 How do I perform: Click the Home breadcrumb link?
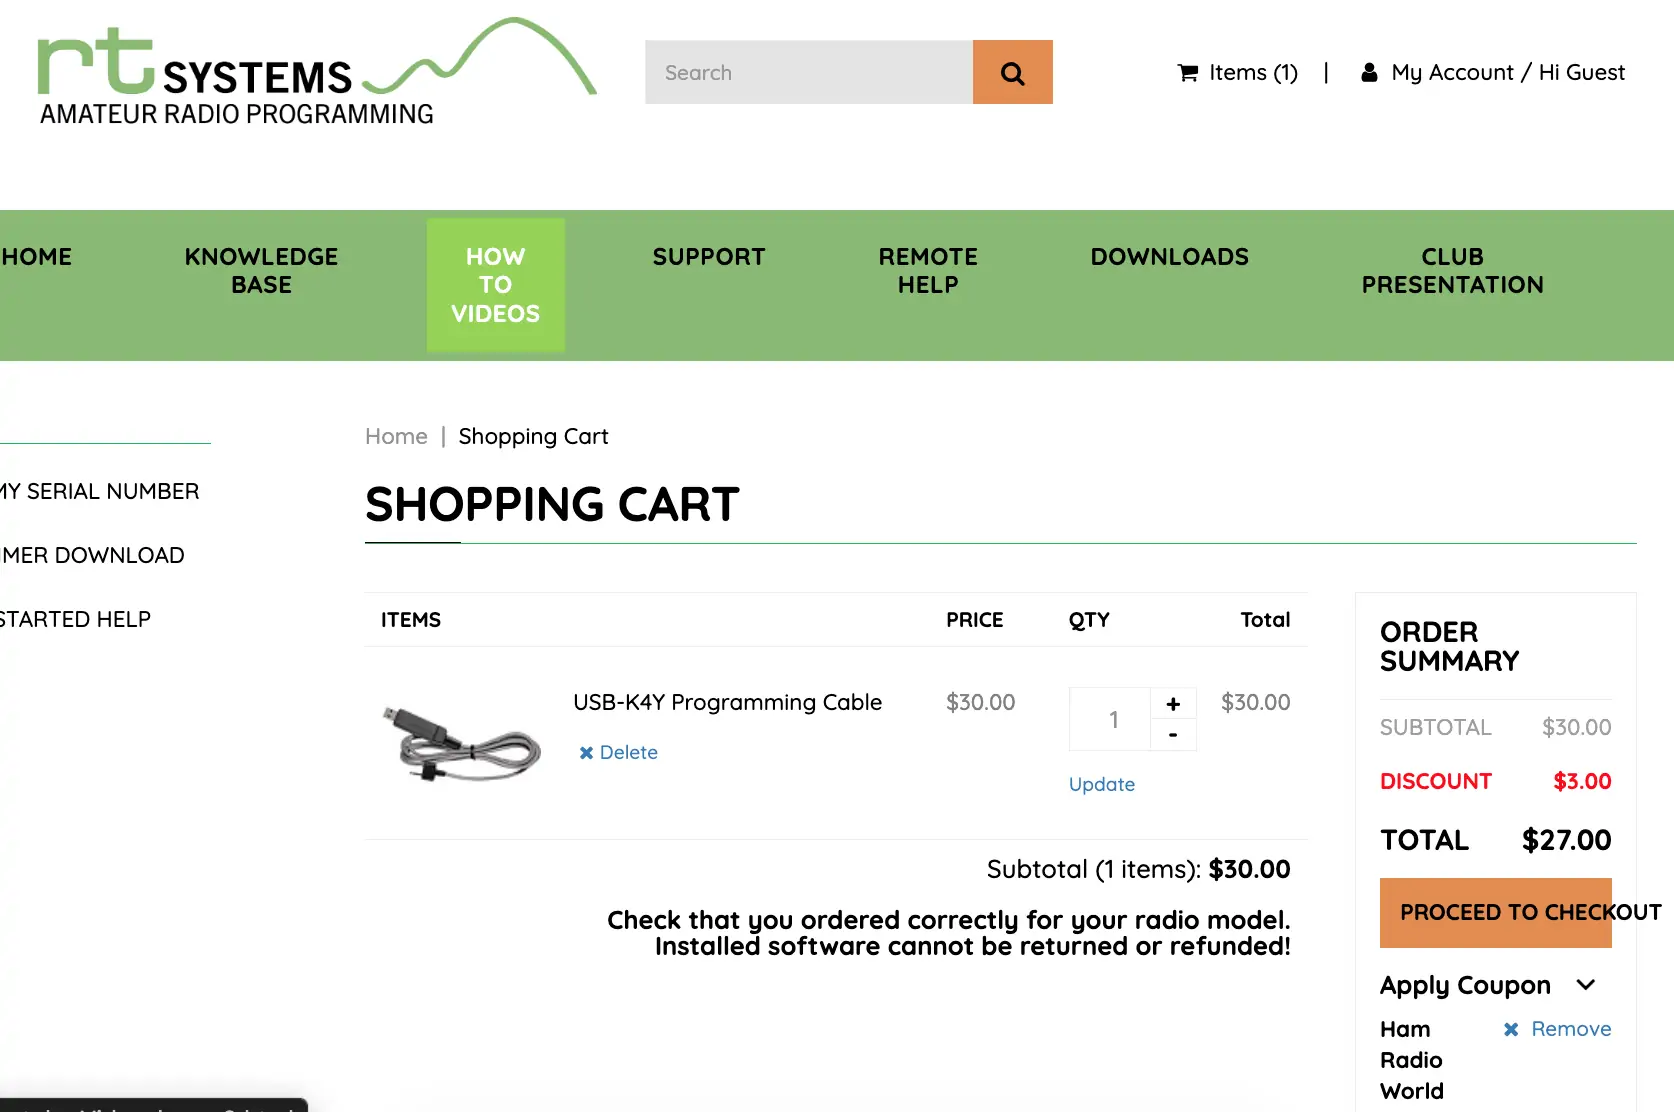[x=396, y=436]
